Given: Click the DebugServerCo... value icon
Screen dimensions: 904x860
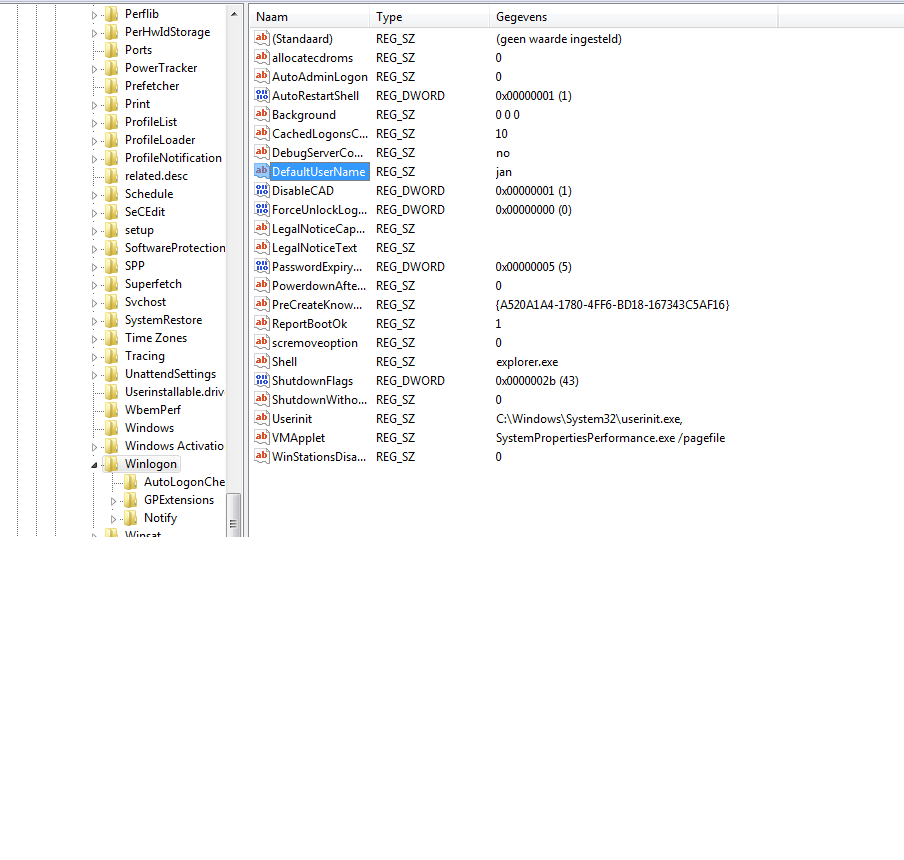Looking at the screenshot, I should coord(262,153).
